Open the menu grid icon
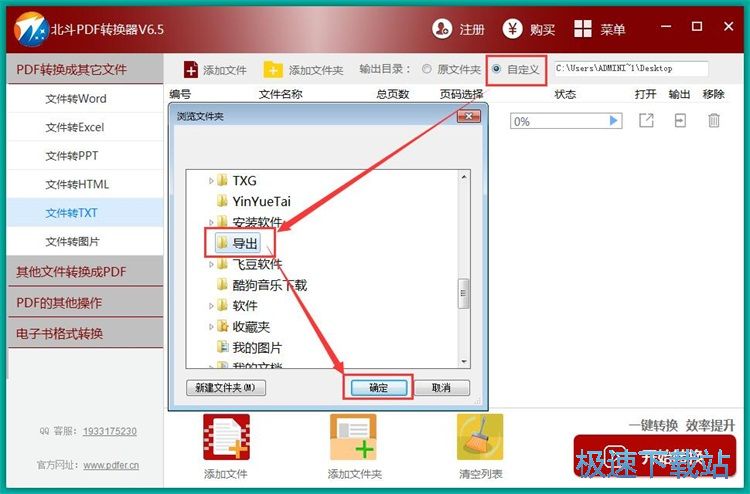Viewport: 750px width, 494px height. click(583, 29)
